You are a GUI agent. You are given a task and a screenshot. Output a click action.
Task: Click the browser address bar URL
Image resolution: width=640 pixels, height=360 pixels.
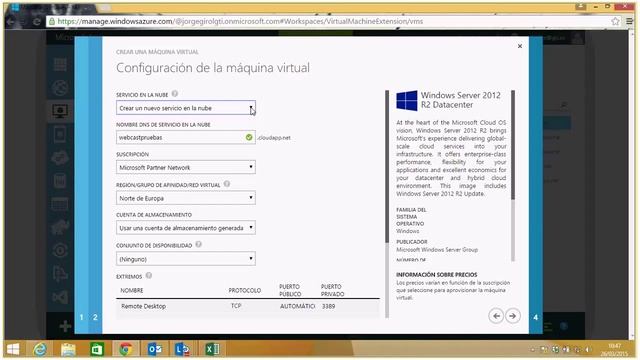[240, 21]
